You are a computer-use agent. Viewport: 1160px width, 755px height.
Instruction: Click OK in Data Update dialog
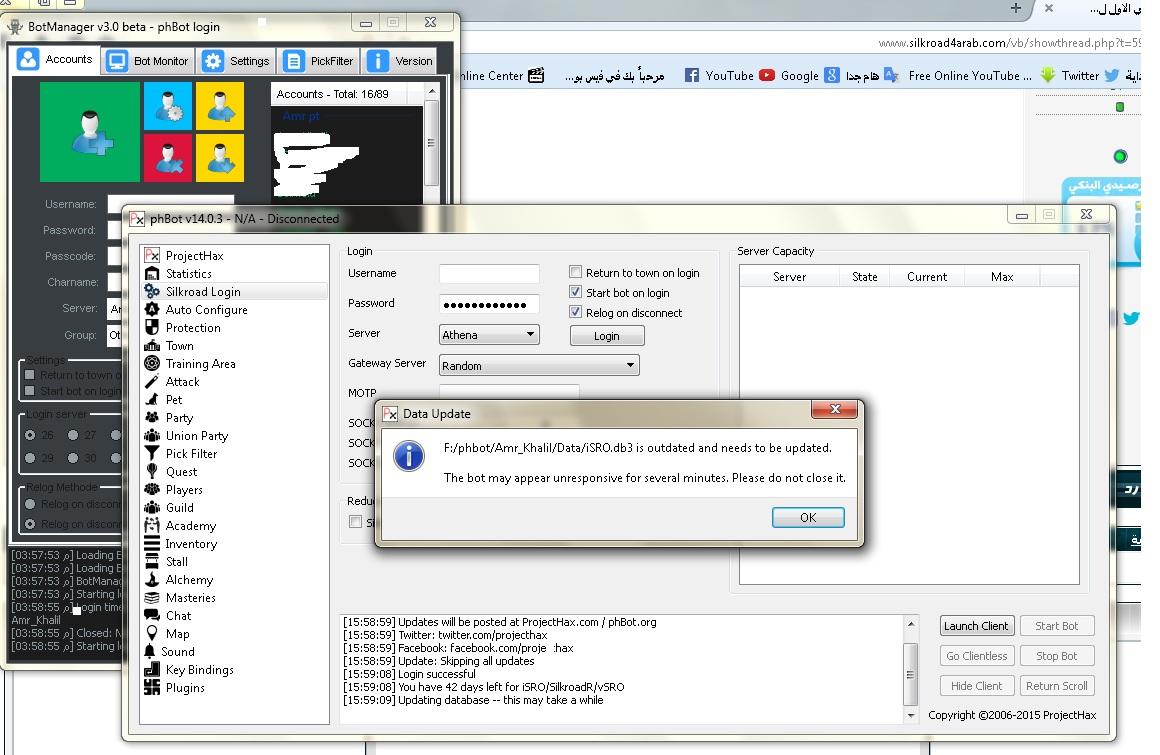(x=808, y=518)
